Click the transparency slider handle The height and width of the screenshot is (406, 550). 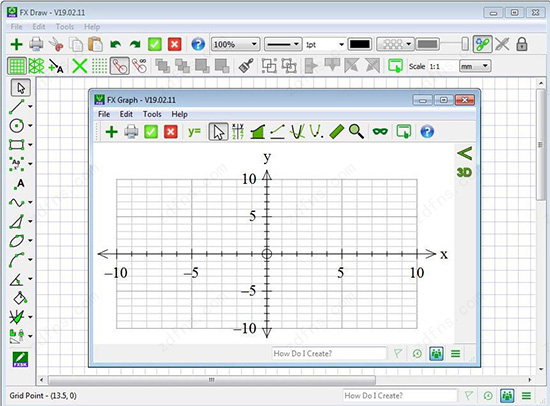465,44
